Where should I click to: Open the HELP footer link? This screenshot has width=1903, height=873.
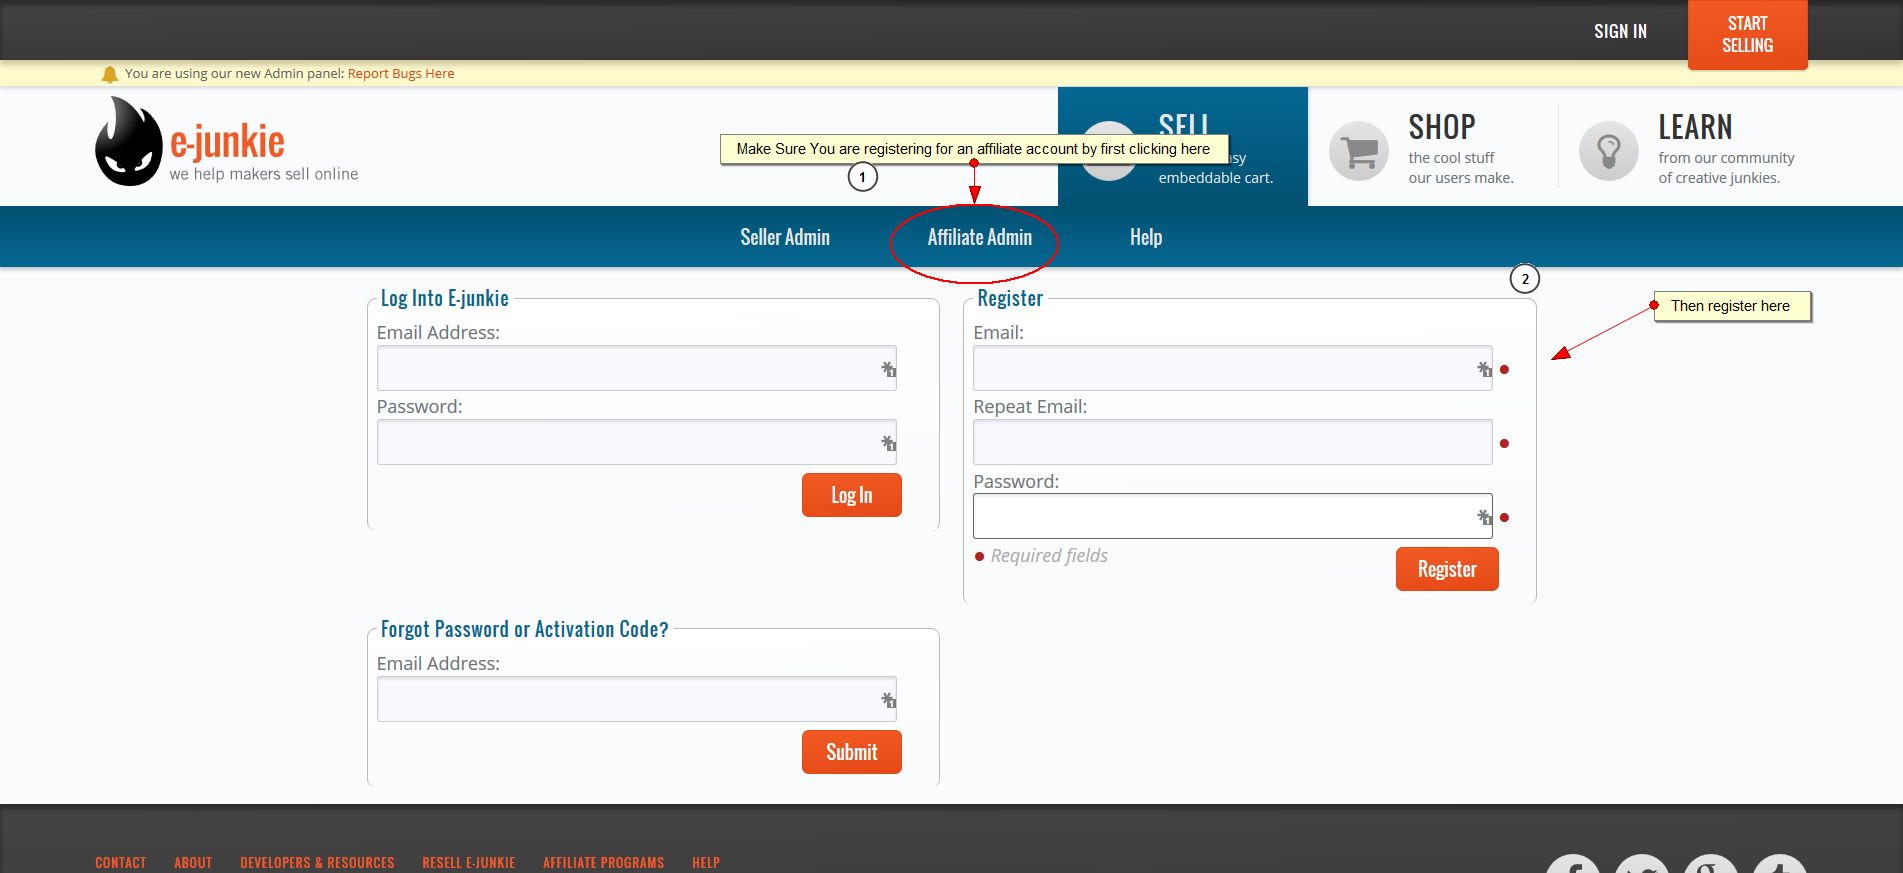tap(706, 862)
